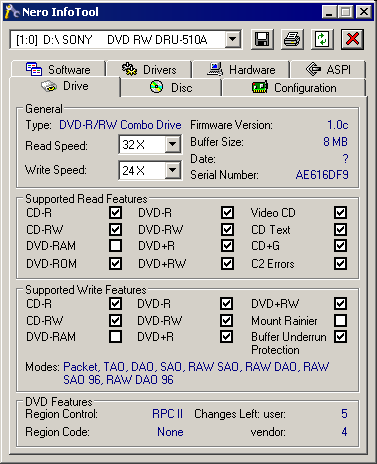Image resolution: width=377 pixels, height=464 pixels.
Task: Toggle DVD+RW read feature checkbox
Action: pyautogui.click(x=227, y=263)
